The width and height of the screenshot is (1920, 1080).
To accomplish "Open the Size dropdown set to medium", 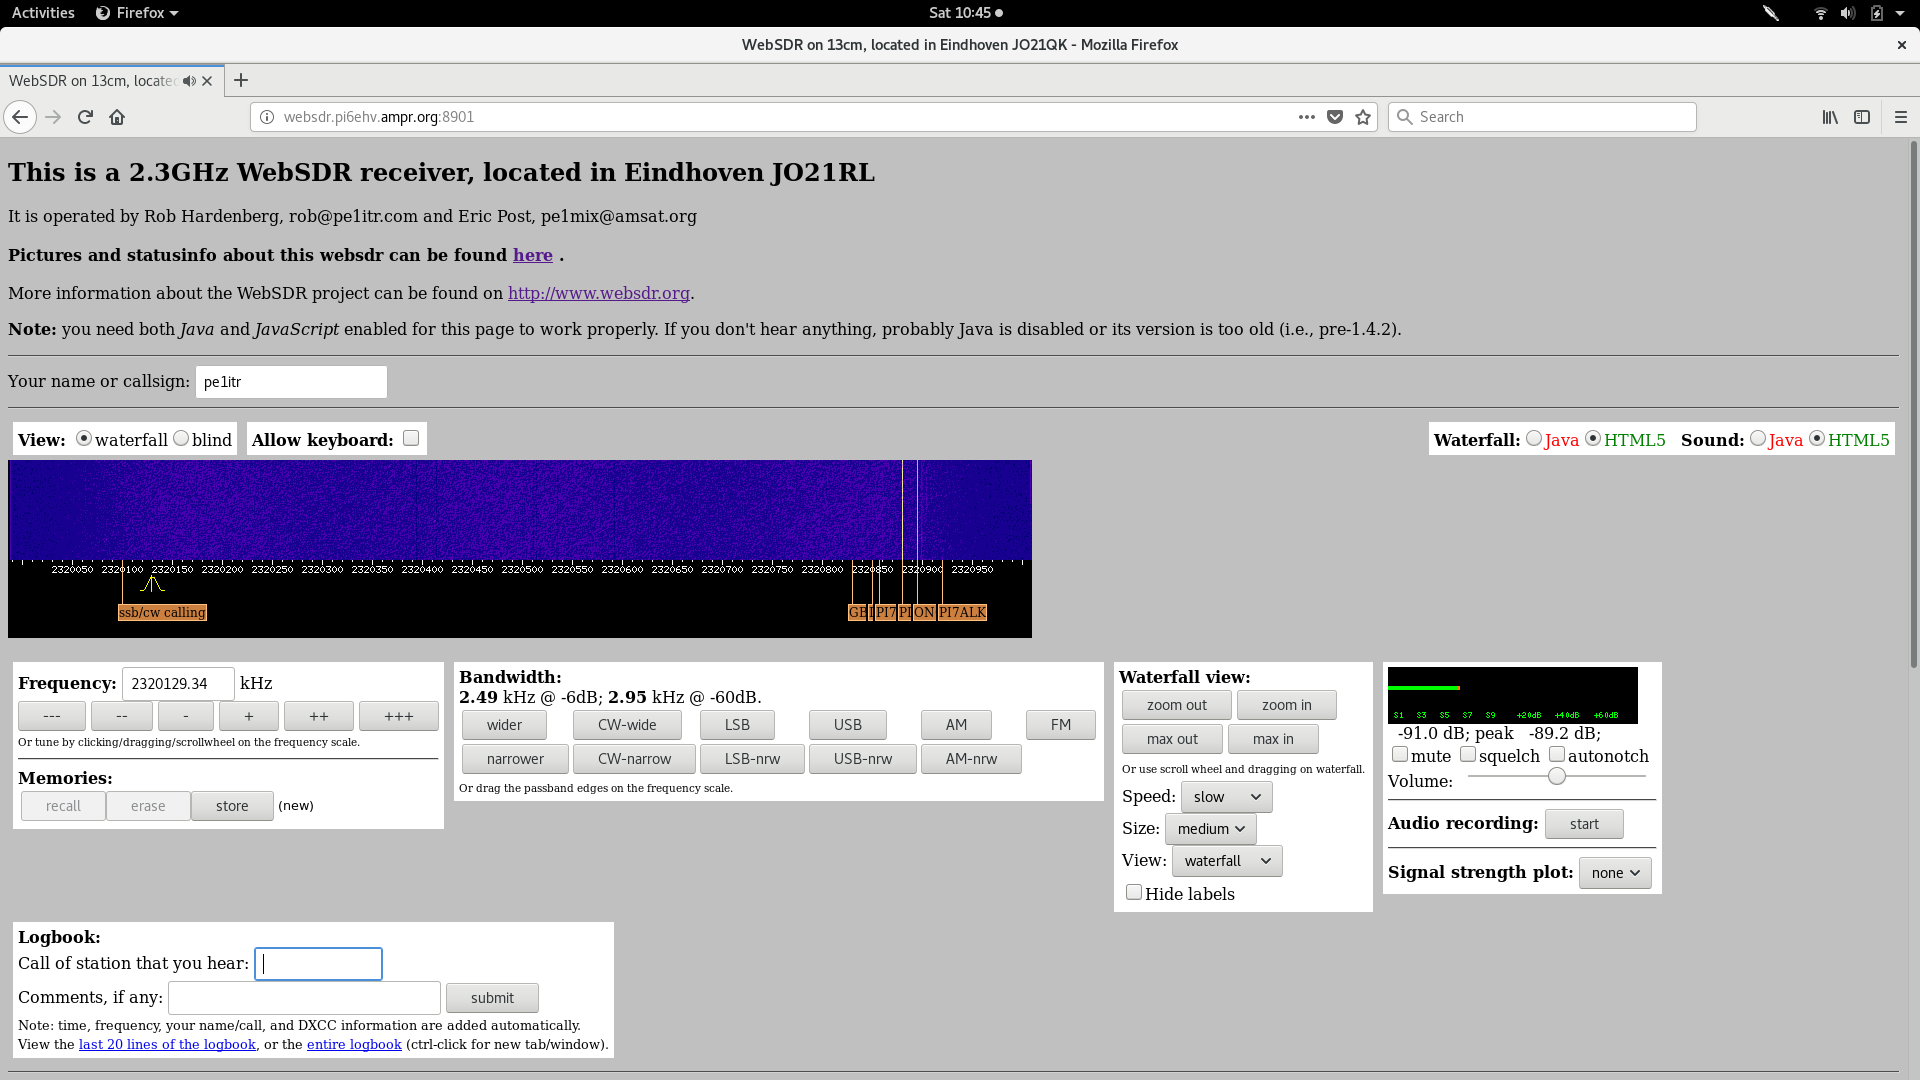I will (1211, 829).
